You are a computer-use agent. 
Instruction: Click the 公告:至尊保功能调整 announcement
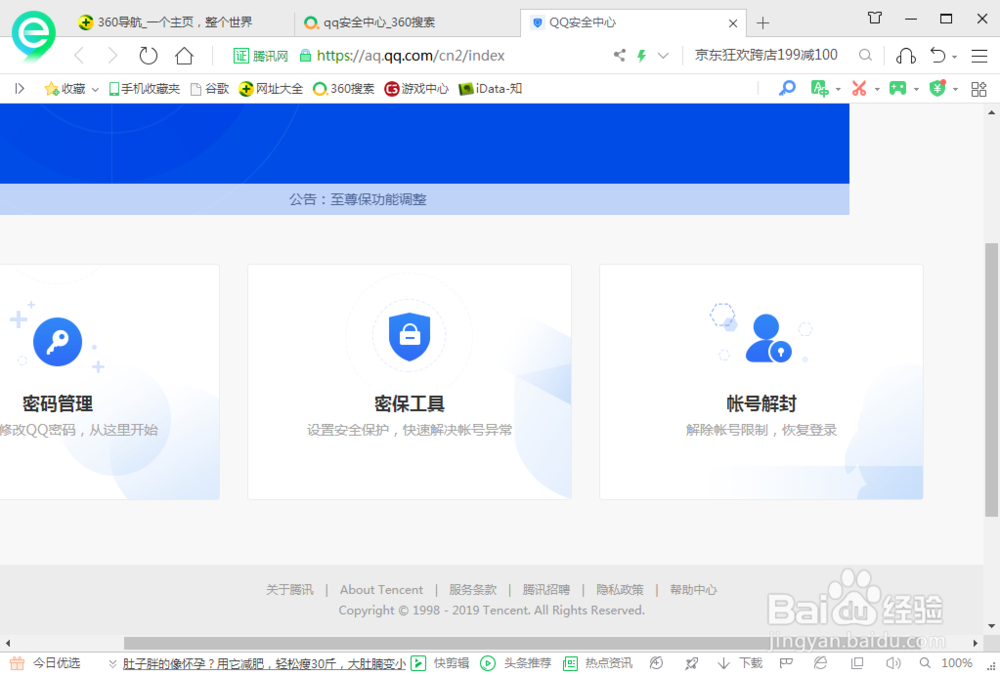[358, 200]
